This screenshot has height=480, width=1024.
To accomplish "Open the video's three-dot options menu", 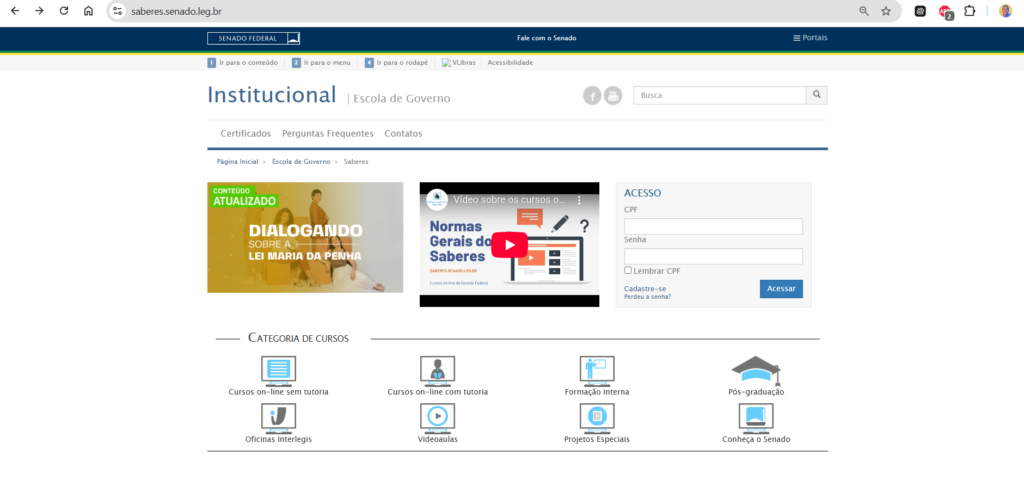I will [x=579, y=199].
